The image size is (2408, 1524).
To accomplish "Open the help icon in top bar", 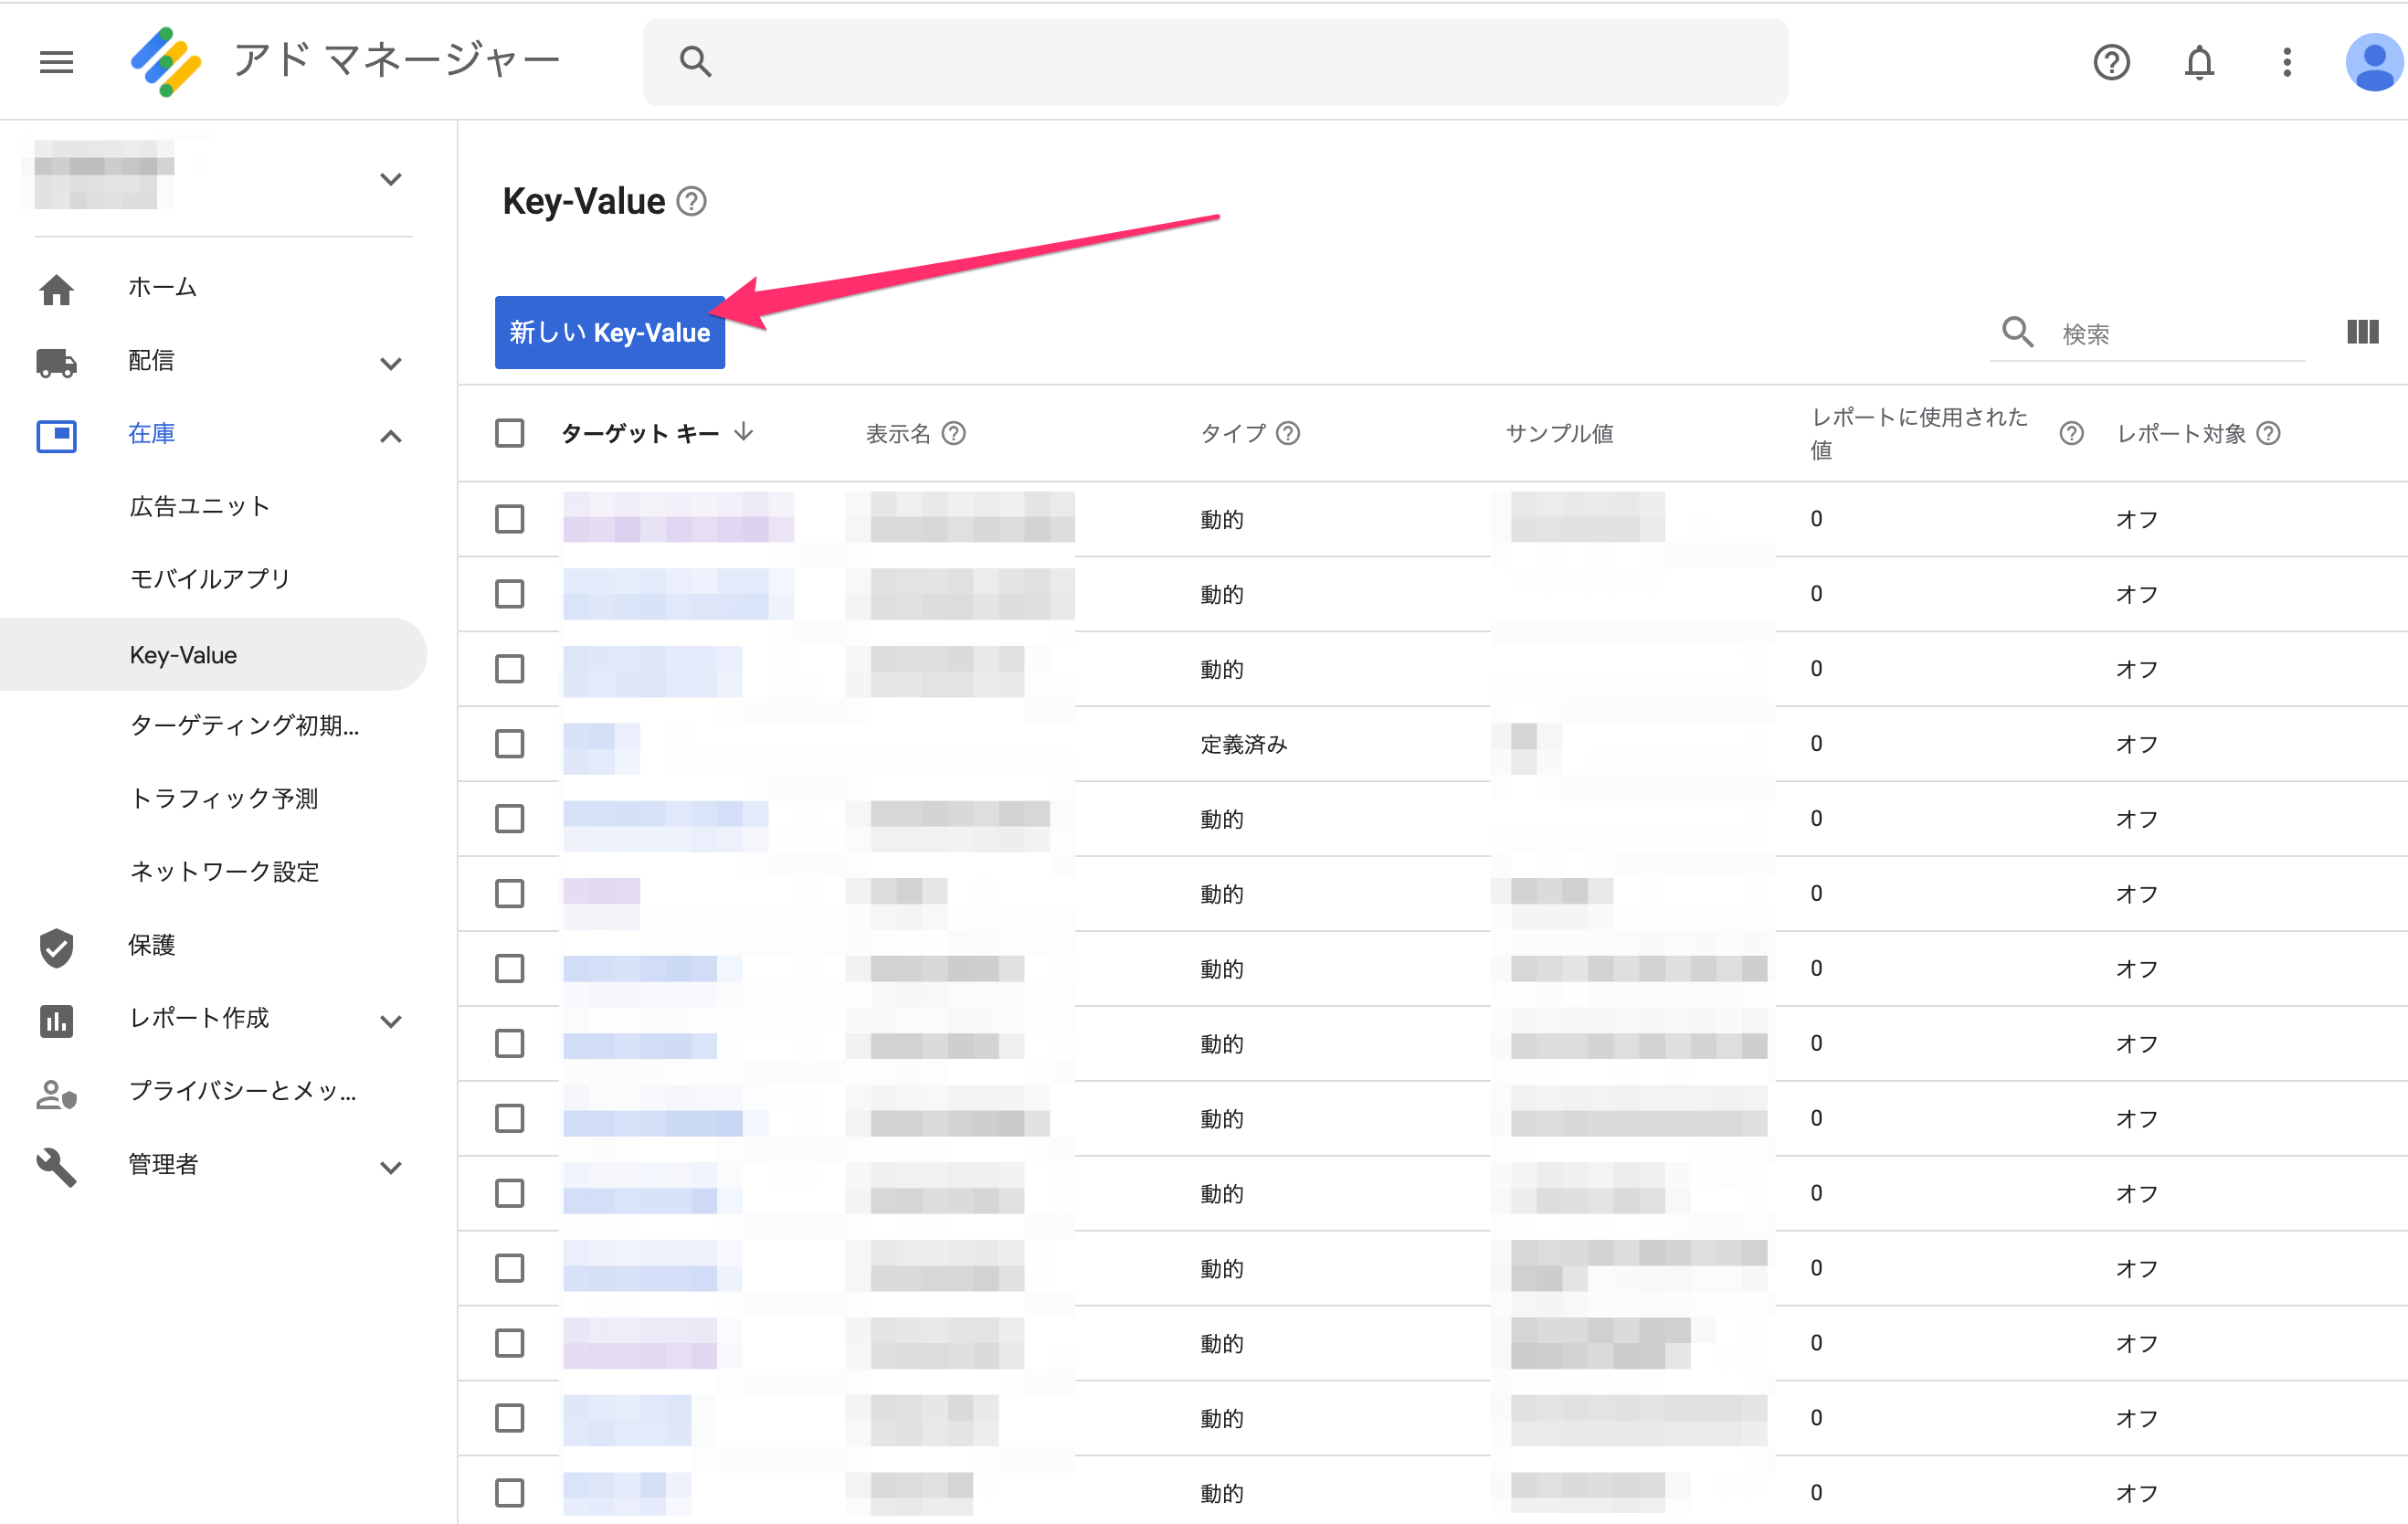I will (x=2111, y=61).
